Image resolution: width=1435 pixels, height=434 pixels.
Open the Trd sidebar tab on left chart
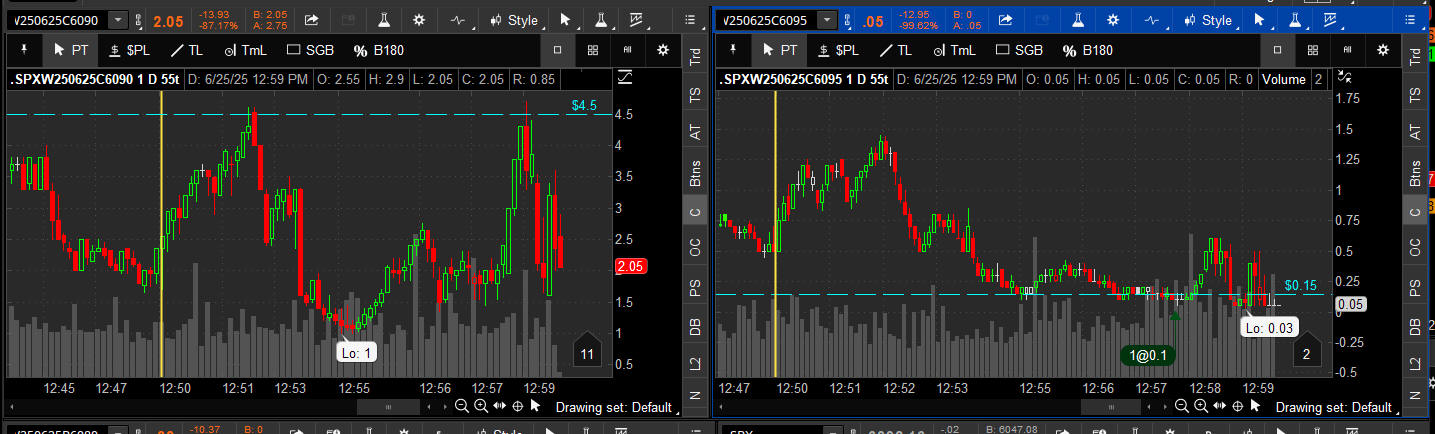tap(696, 59)
